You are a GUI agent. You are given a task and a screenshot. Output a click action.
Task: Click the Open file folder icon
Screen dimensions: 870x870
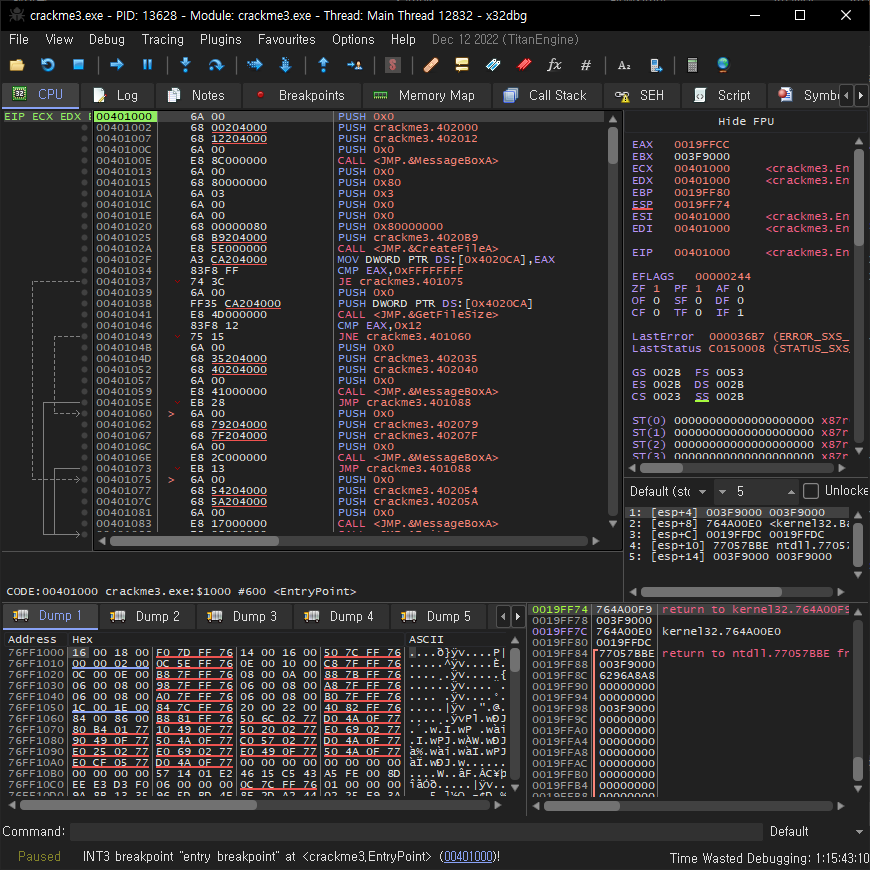(17, 65)
